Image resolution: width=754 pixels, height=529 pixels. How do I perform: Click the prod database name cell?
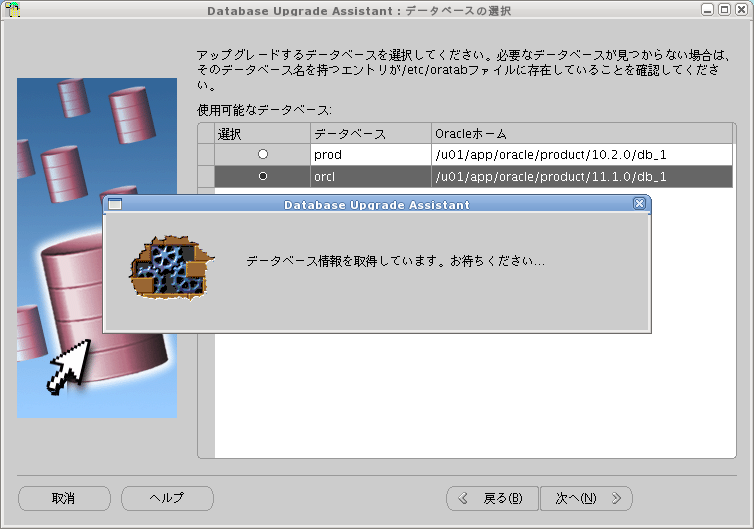(x=371, y=154)
